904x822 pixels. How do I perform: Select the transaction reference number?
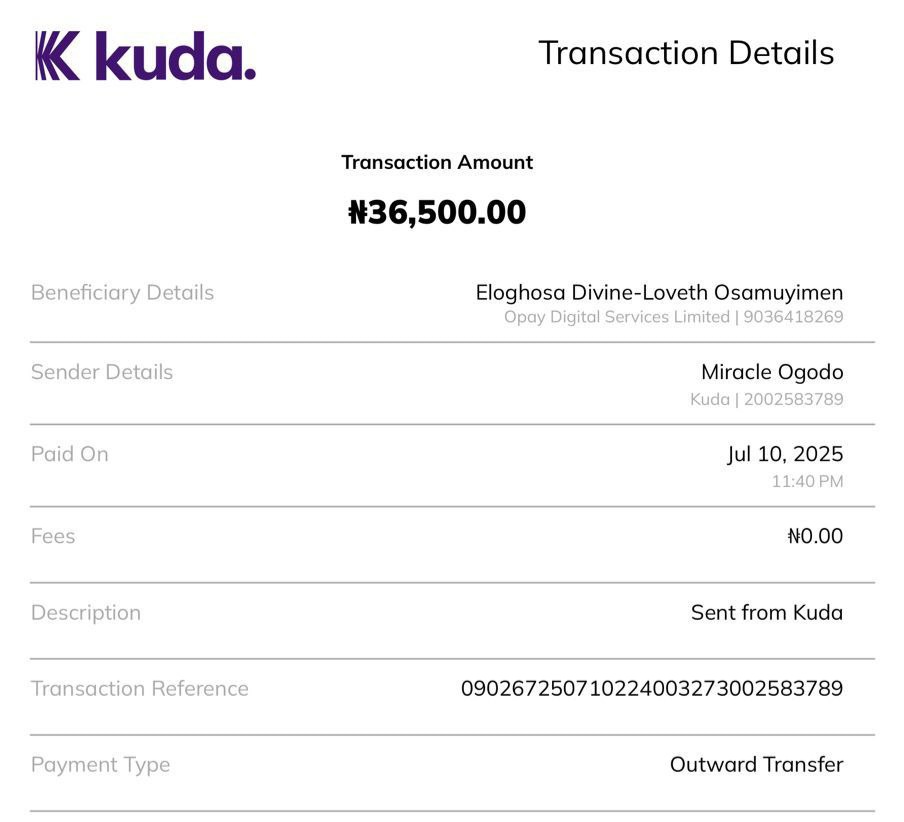click(651, 688)
